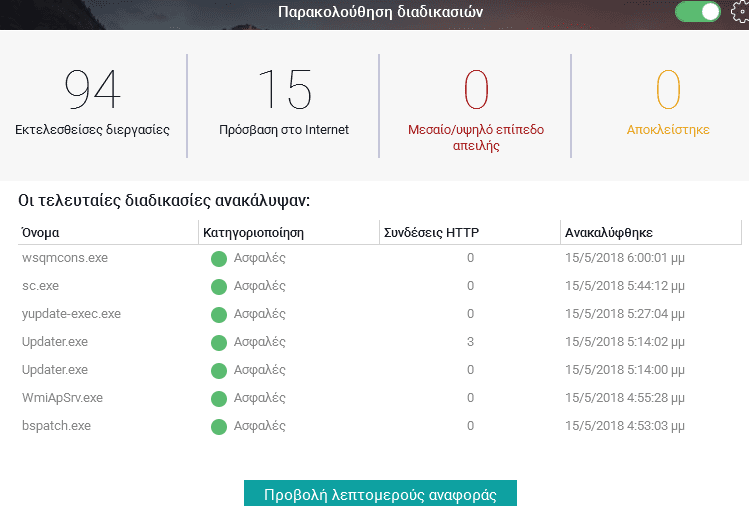This screenshot has height=506, width=749.
Task: Select the yupdate-exec.exe entry
Action: (x=380, y=314)
